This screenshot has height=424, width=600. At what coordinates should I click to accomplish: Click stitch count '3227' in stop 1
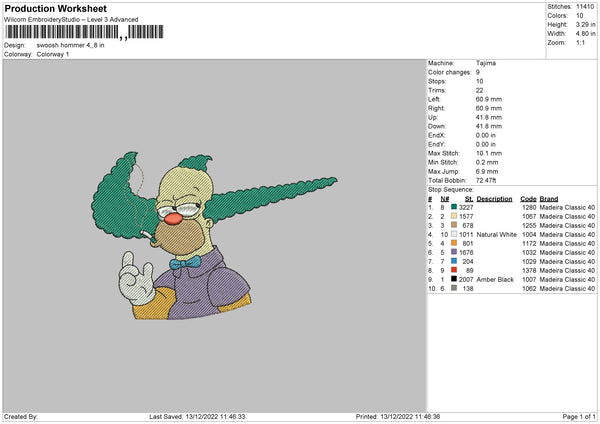[x=466, y=207]
